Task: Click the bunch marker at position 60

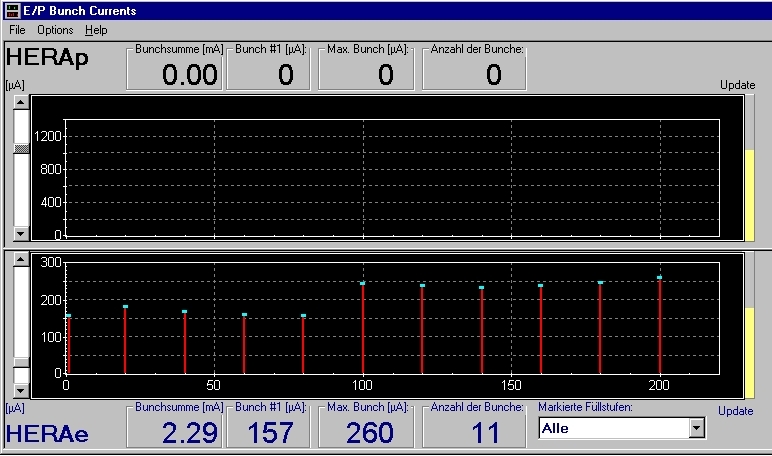Action: [x=244, y=314]
